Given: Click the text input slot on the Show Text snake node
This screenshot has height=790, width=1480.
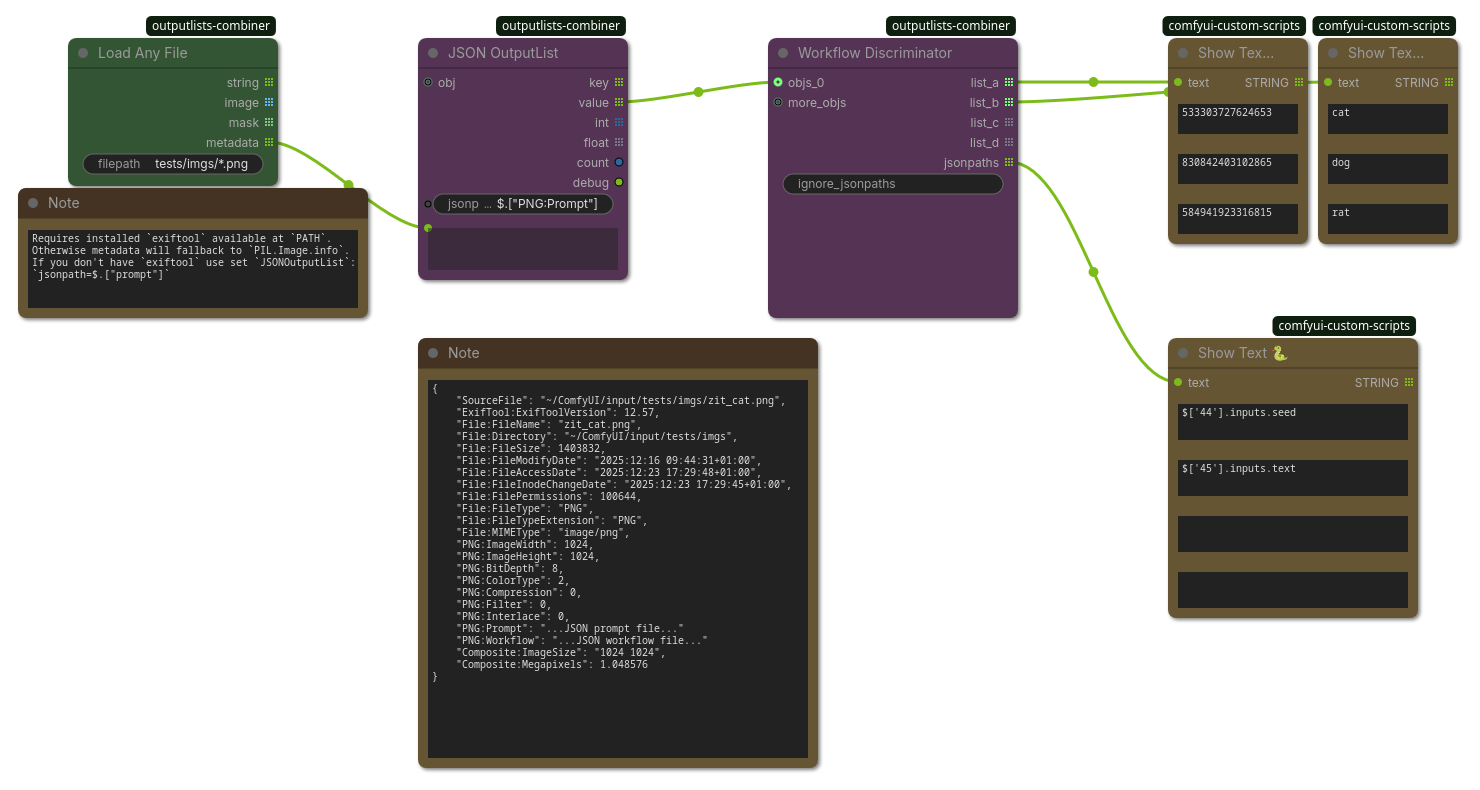Looking at the screenshot, I should pos(1178,383).
